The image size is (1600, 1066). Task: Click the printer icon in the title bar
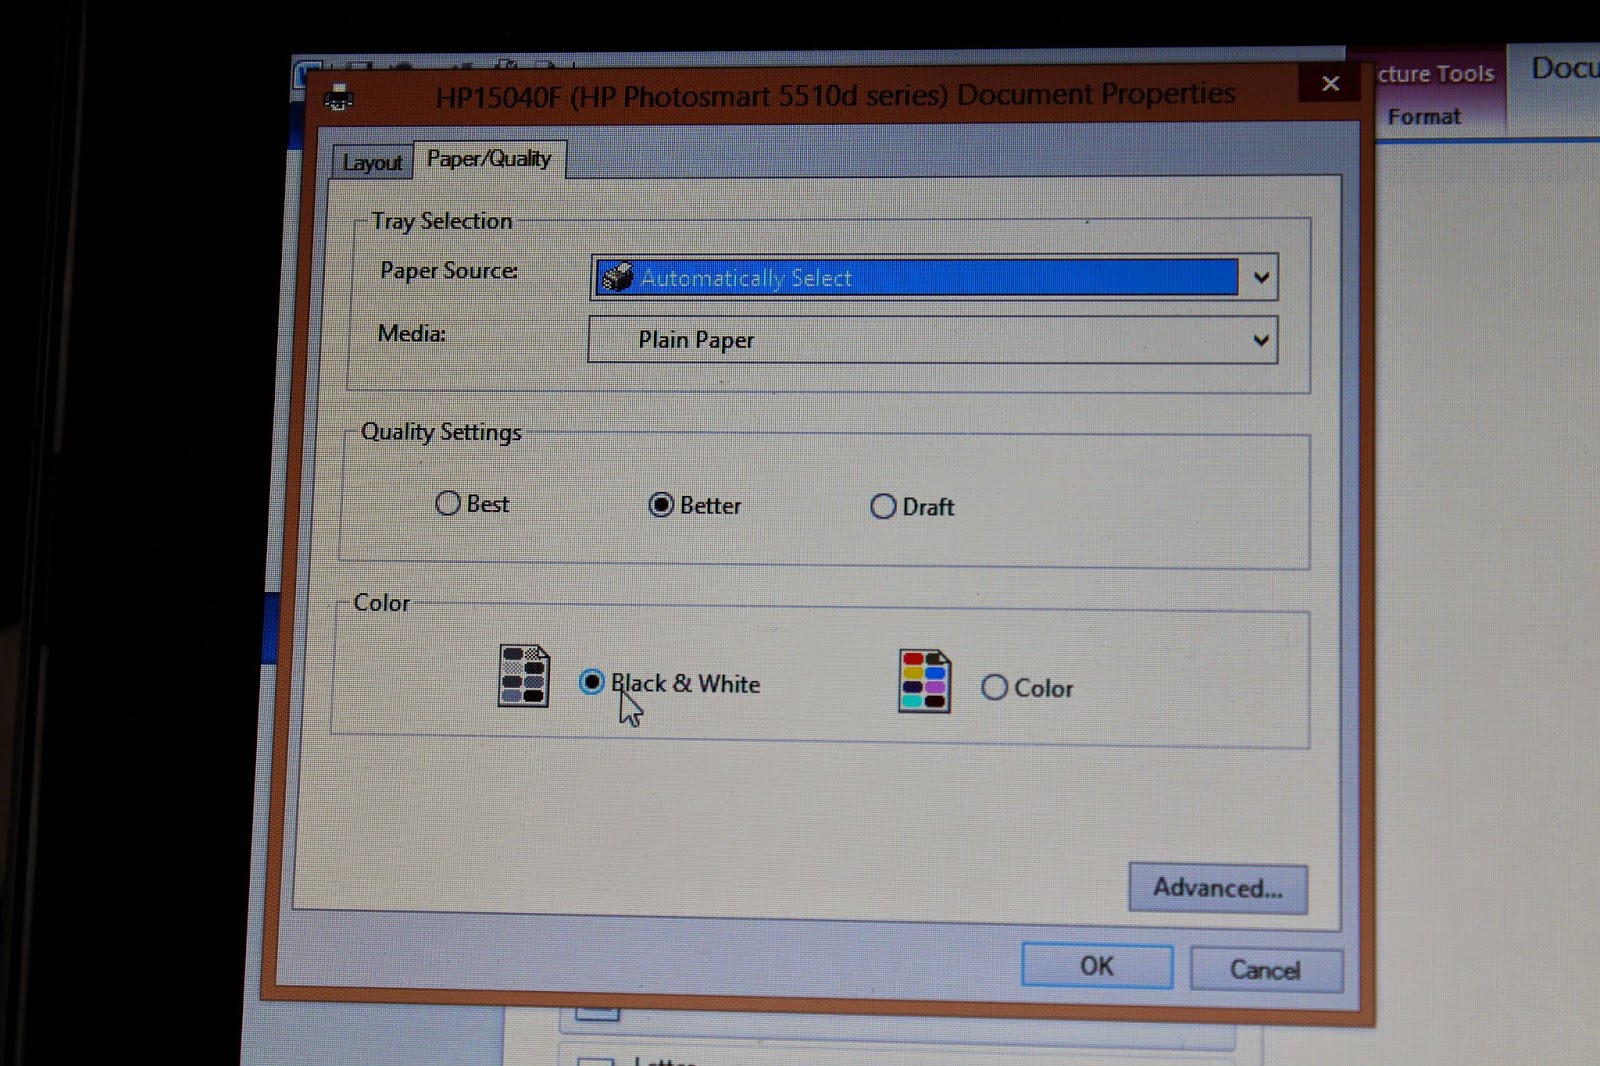coord(339,98)
